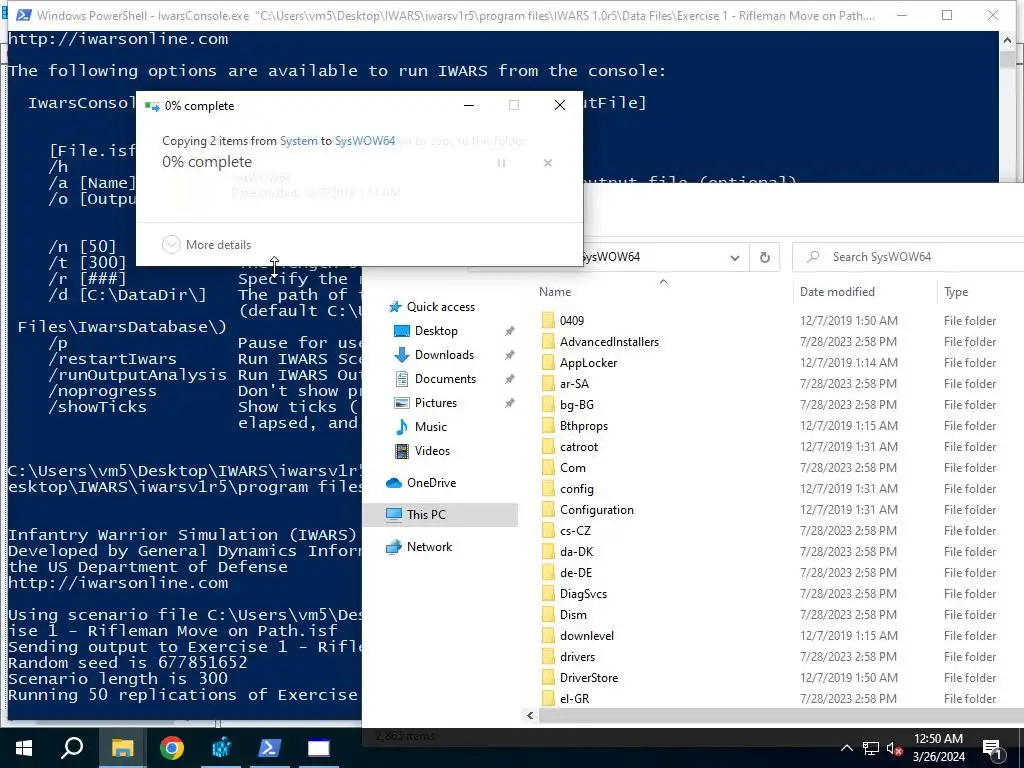Click the System source folder link
The image size is (1024, 768).
coord(298,141)
